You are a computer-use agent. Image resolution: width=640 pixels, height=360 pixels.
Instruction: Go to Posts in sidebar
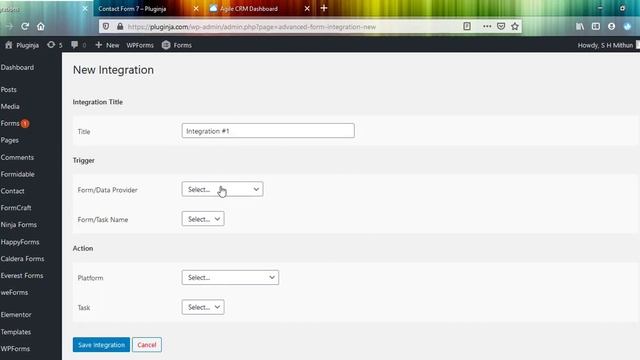pos(9,90)
